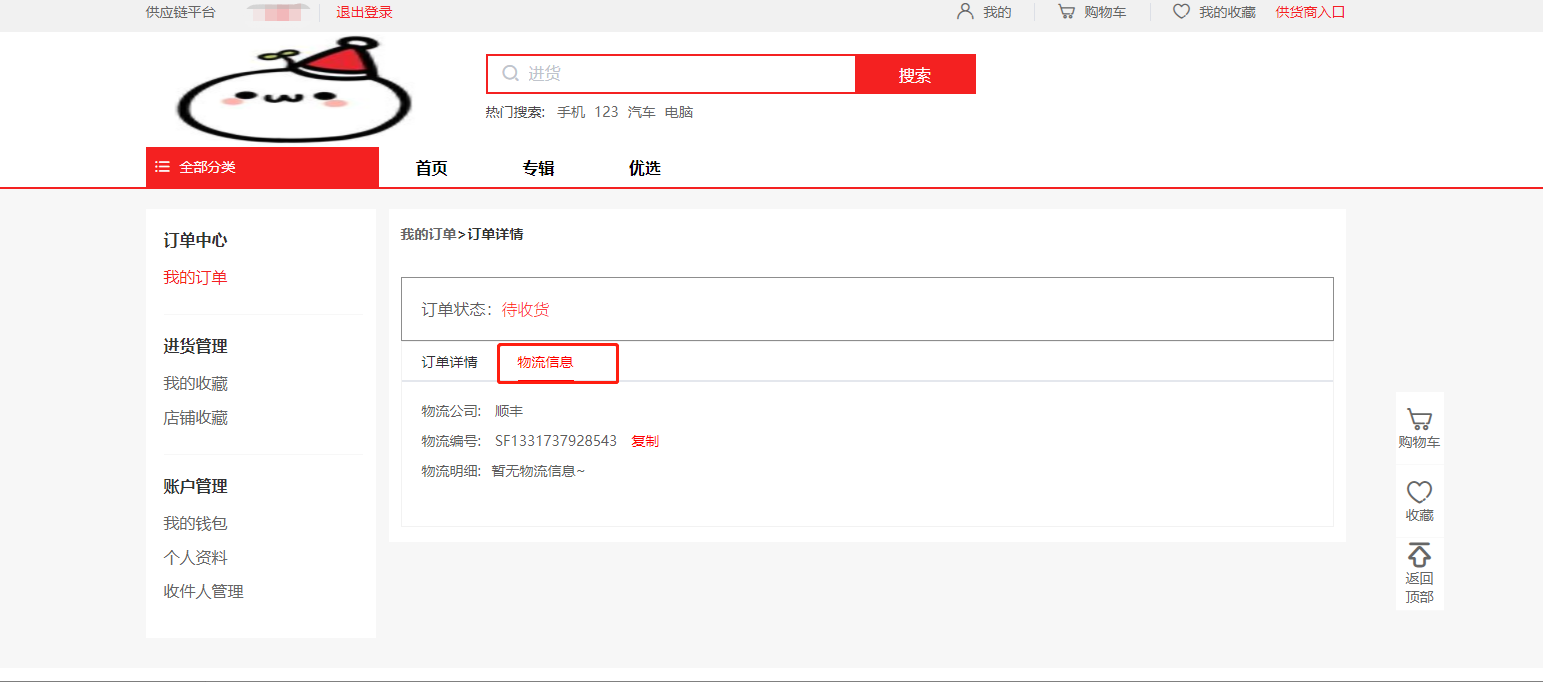Click floating 收藏 heart icon on right

pyautogui.click(x=1419, y=492)
